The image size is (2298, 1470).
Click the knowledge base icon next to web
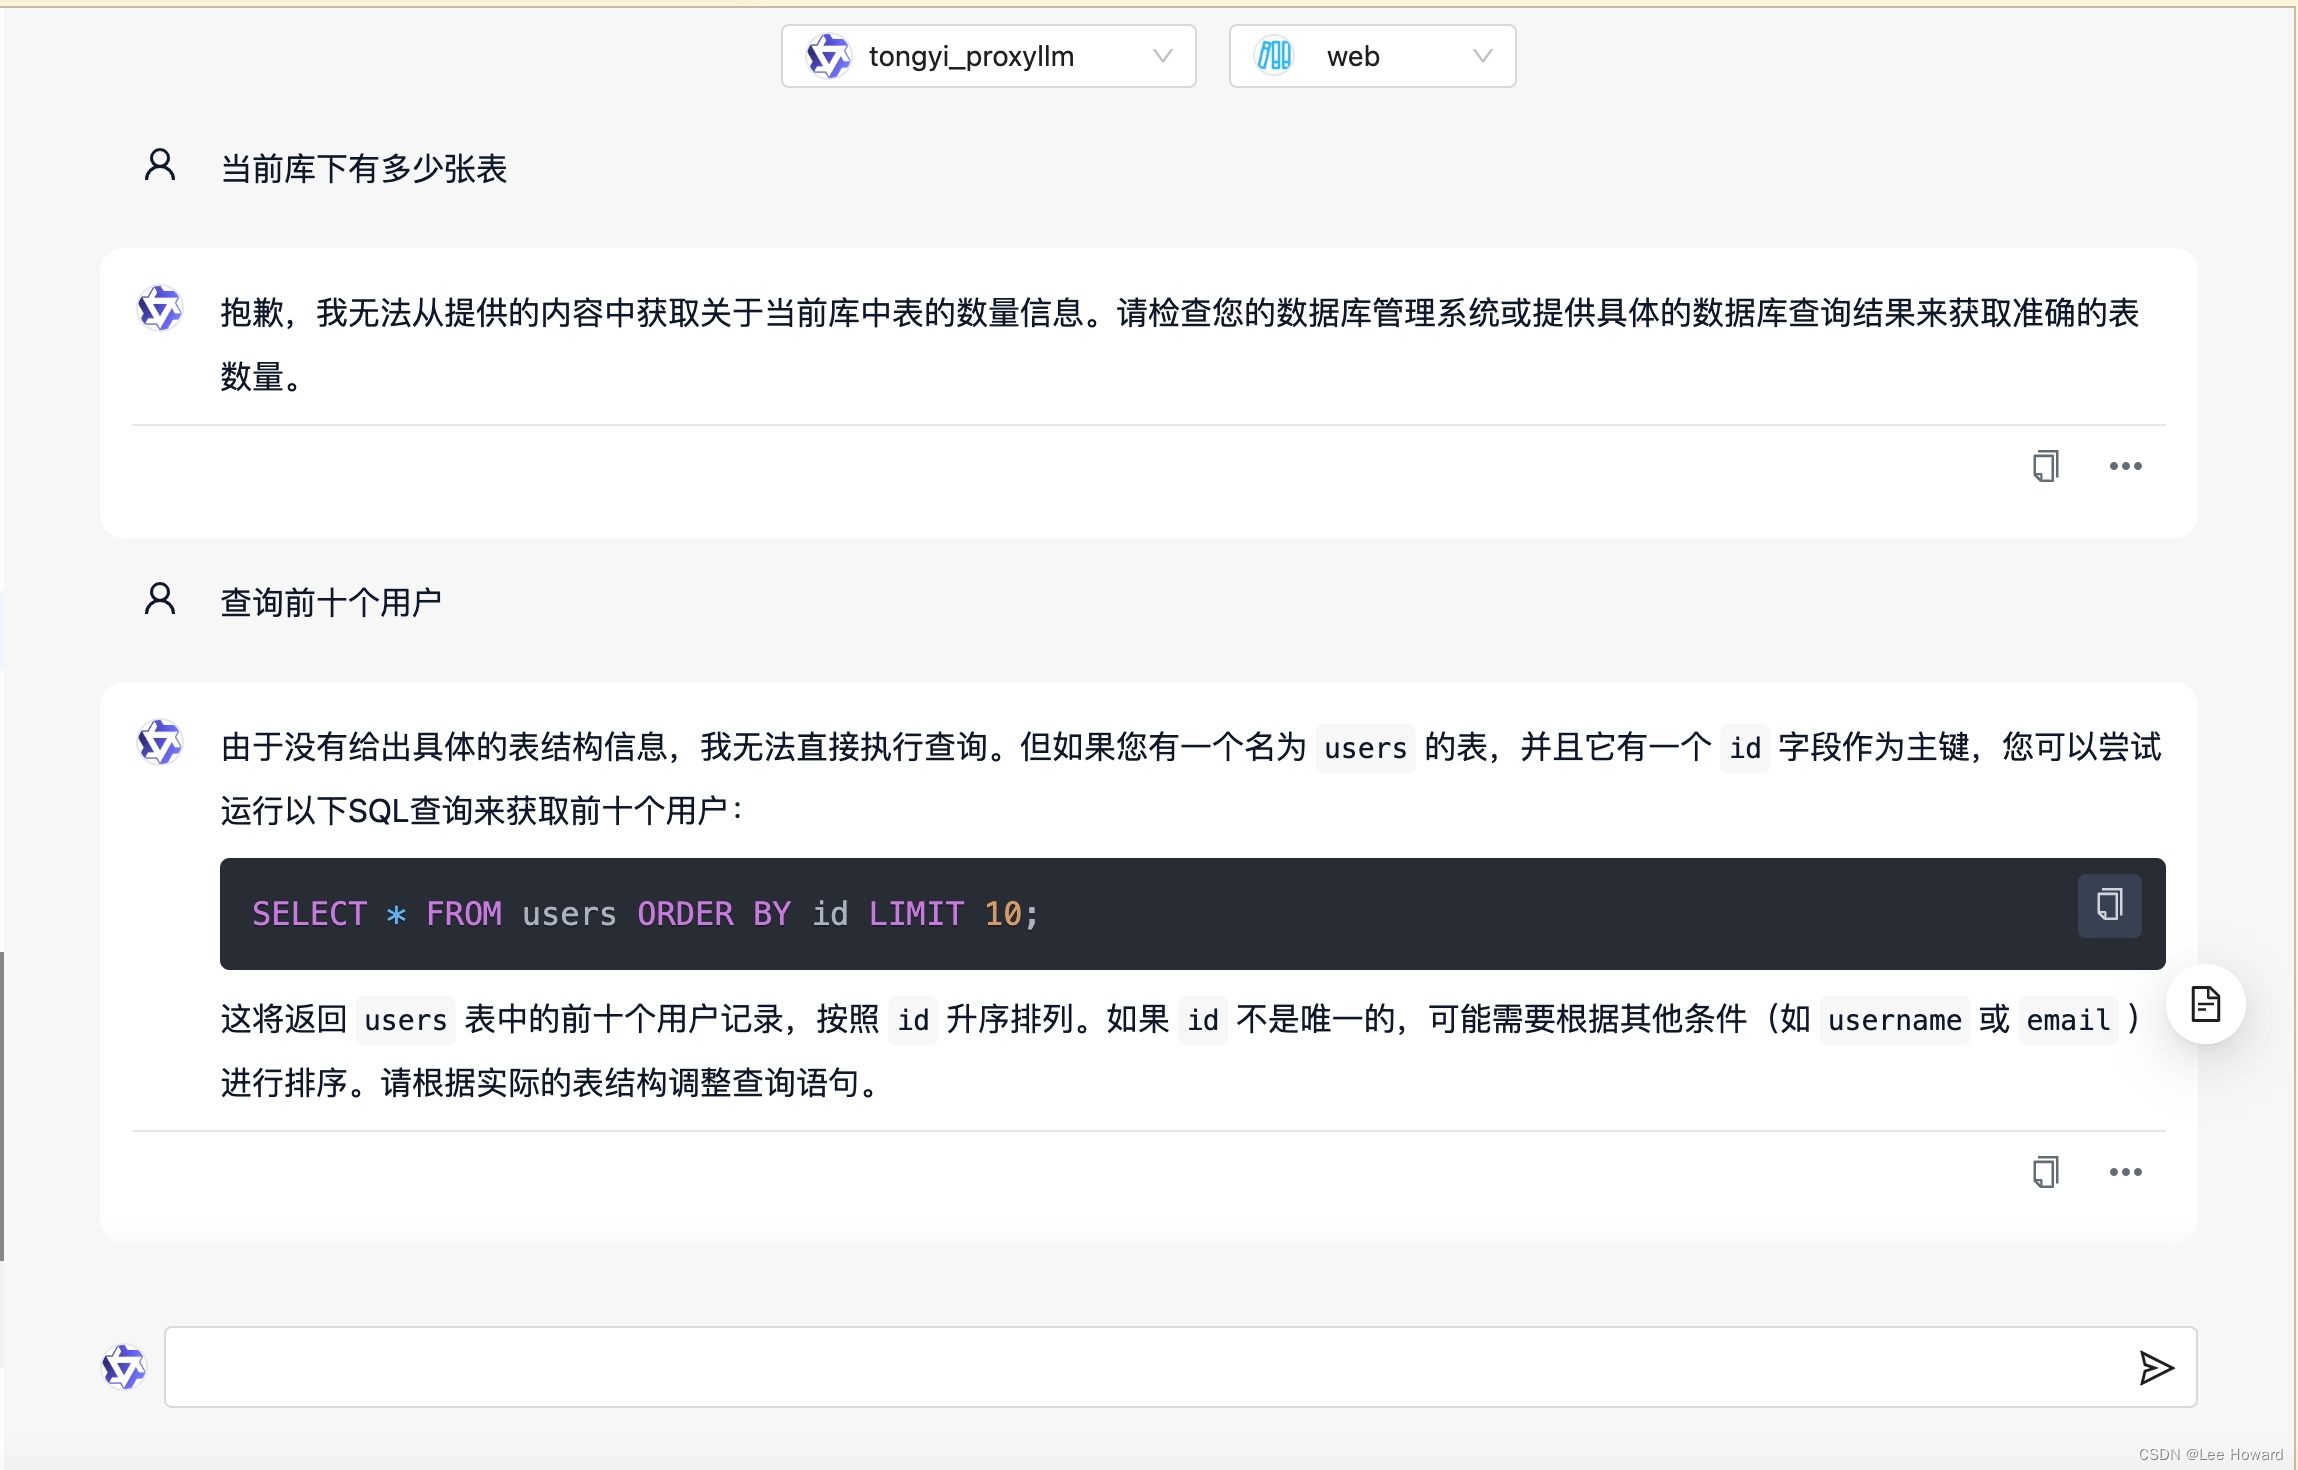click(x=1274, y=56)
